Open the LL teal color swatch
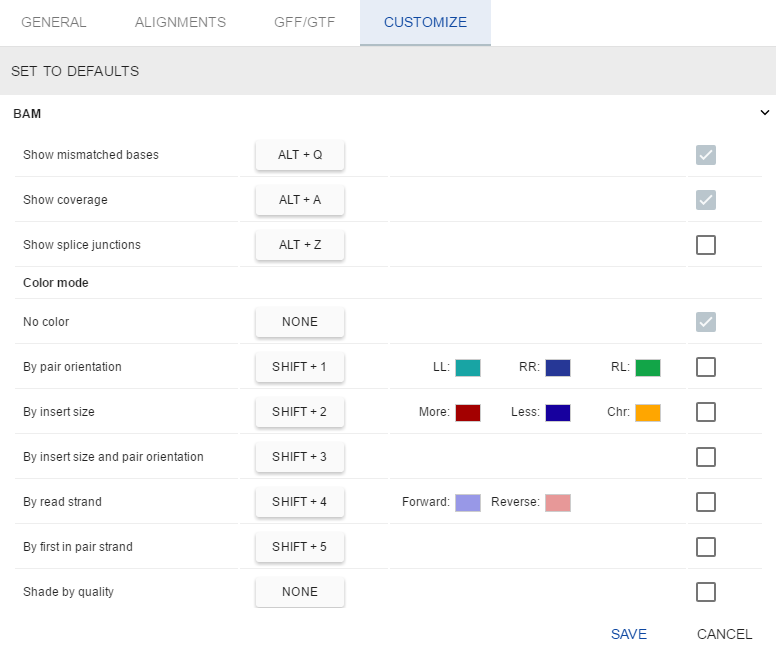Image resolution: width=776 pixels, height=649 pixels. coord(468,368)
